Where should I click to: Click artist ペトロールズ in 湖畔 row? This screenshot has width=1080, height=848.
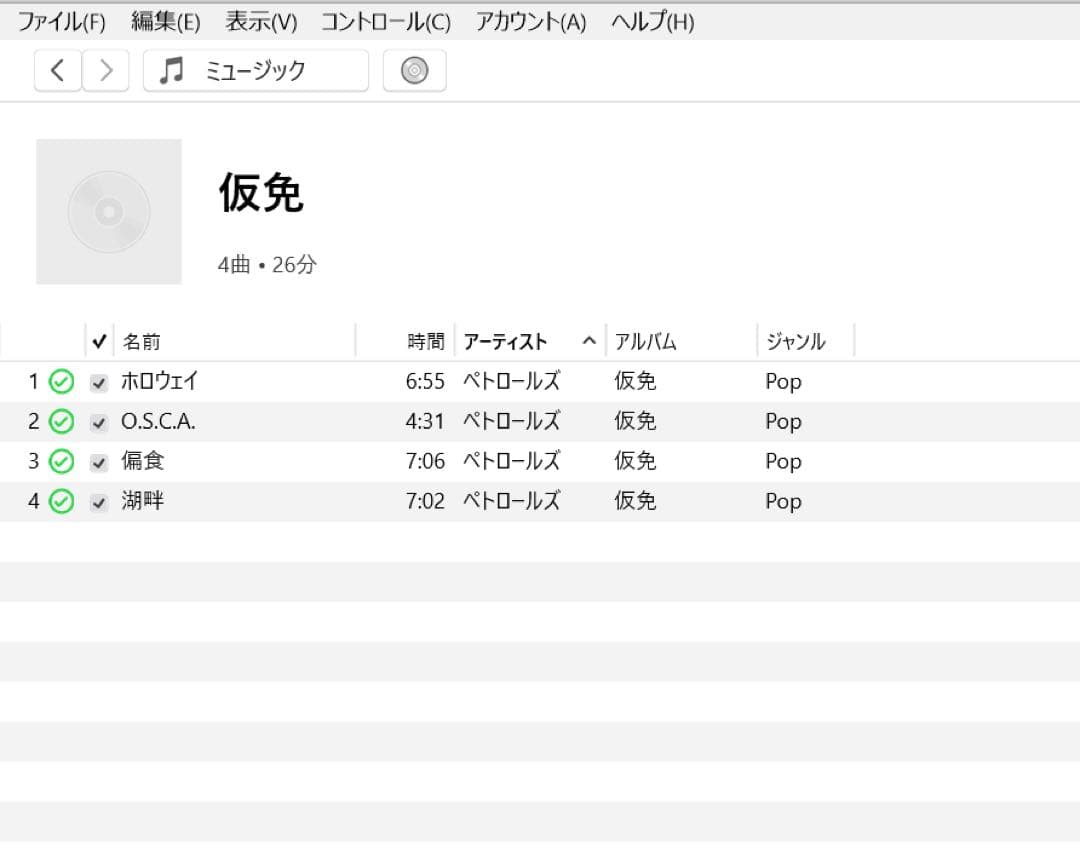click(512, 501)
